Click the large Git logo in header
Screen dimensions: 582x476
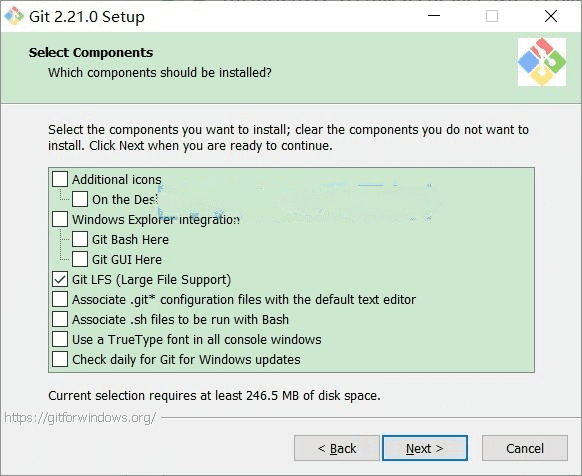(x=542, y=62)
